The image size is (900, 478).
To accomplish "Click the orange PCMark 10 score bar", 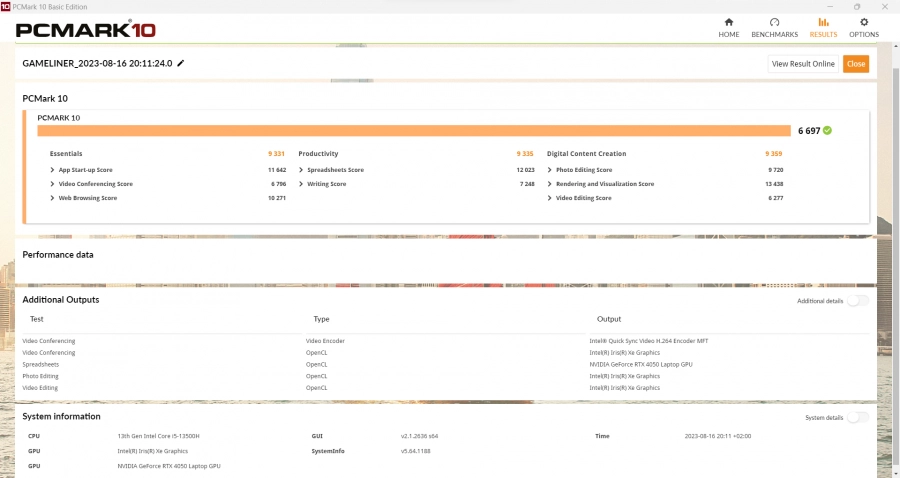I will tap(414, 131).
